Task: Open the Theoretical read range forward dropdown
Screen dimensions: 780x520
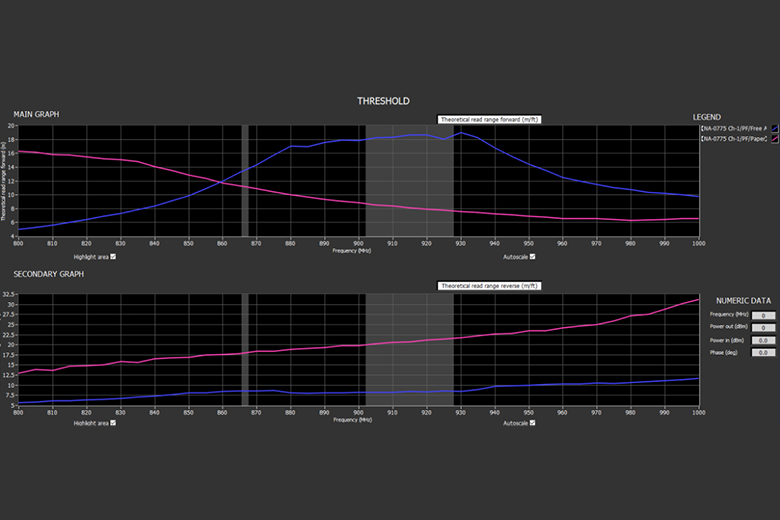Action: click(489, 119)
